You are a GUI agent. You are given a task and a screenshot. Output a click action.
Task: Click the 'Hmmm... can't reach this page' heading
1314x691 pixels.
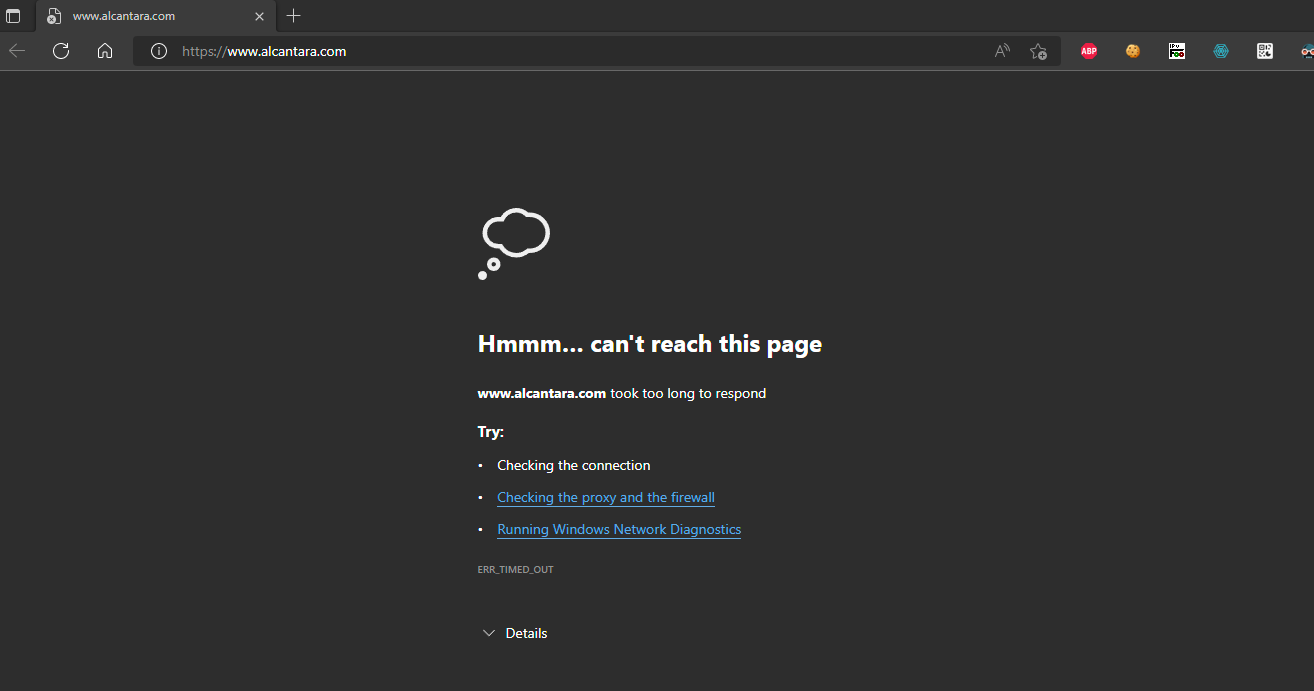click(650, 344)
